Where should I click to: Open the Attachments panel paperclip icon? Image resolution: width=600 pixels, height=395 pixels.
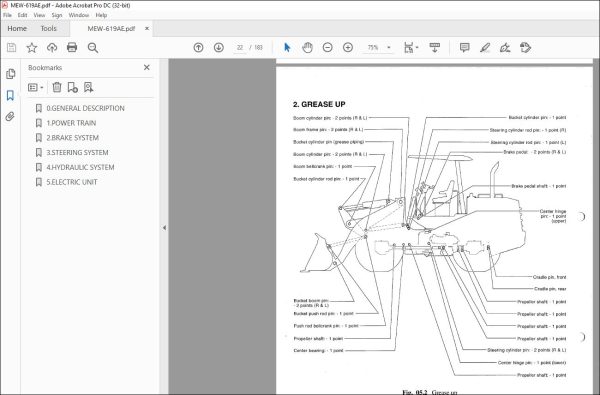10,116
